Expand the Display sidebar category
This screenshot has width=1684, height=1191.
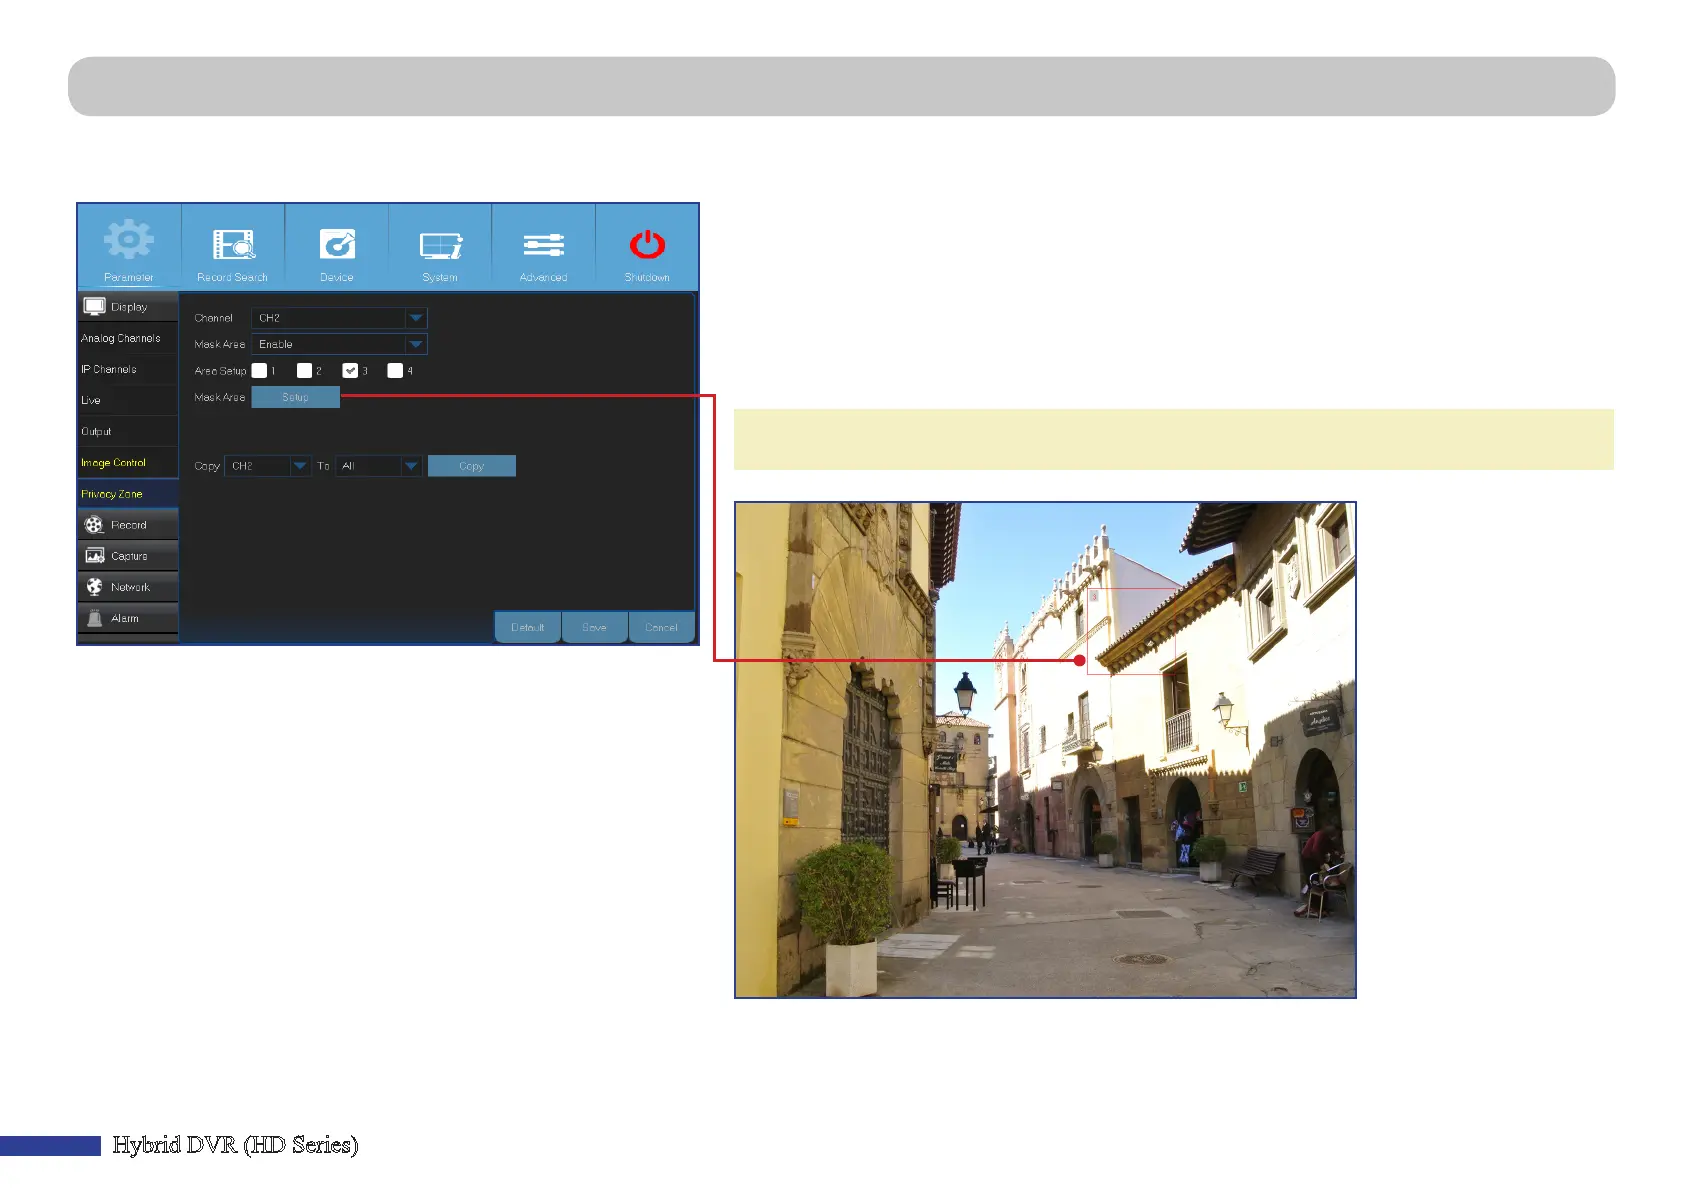point(128,306)
